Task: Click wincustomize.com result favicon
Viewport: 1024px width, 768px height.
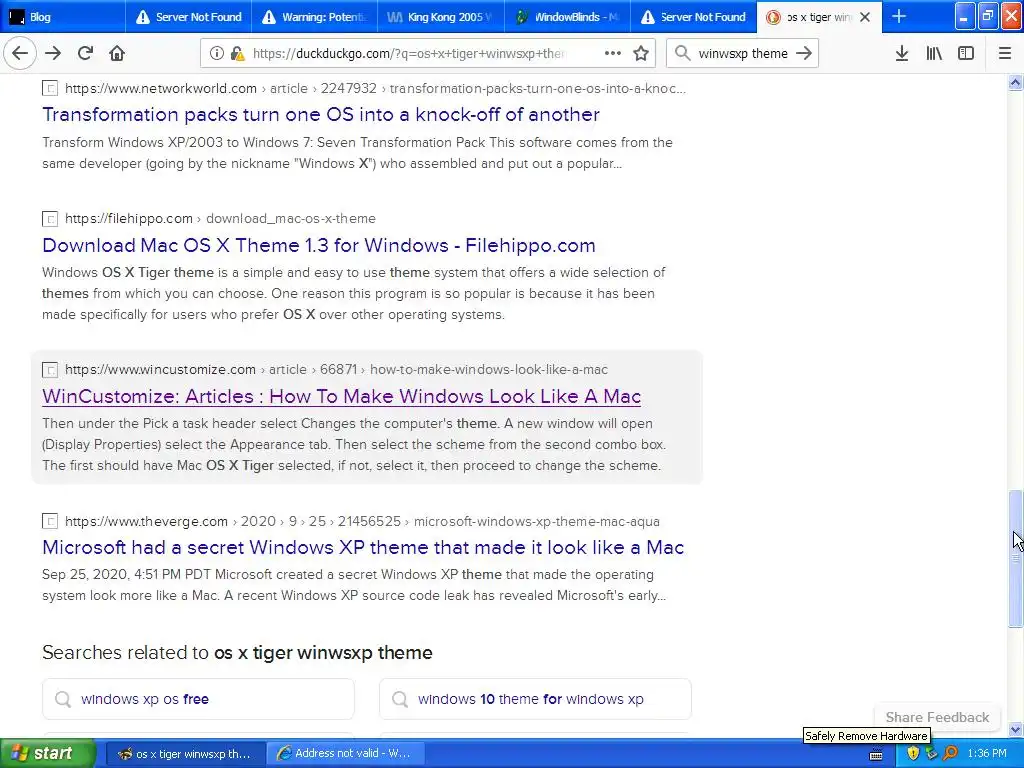Action: click(50, 370)
